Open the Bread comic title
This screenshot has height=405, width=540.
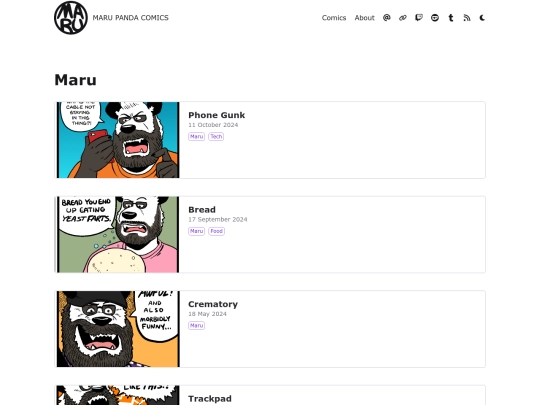click(202, 210)
